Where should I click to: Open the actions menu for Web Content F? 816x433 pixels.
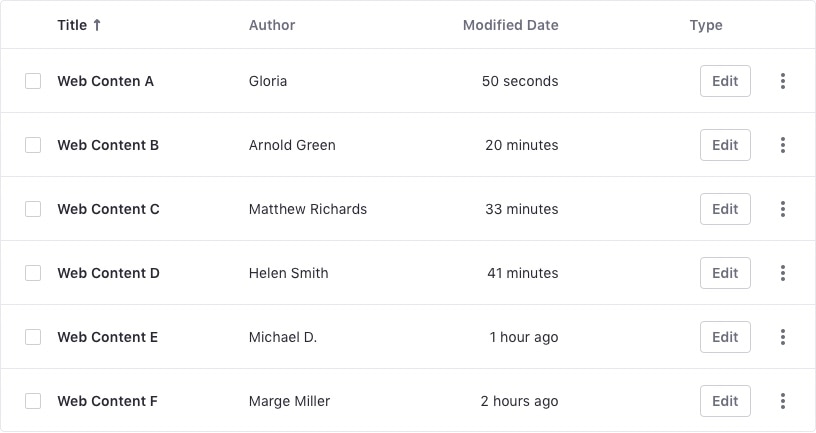(782, 401)
